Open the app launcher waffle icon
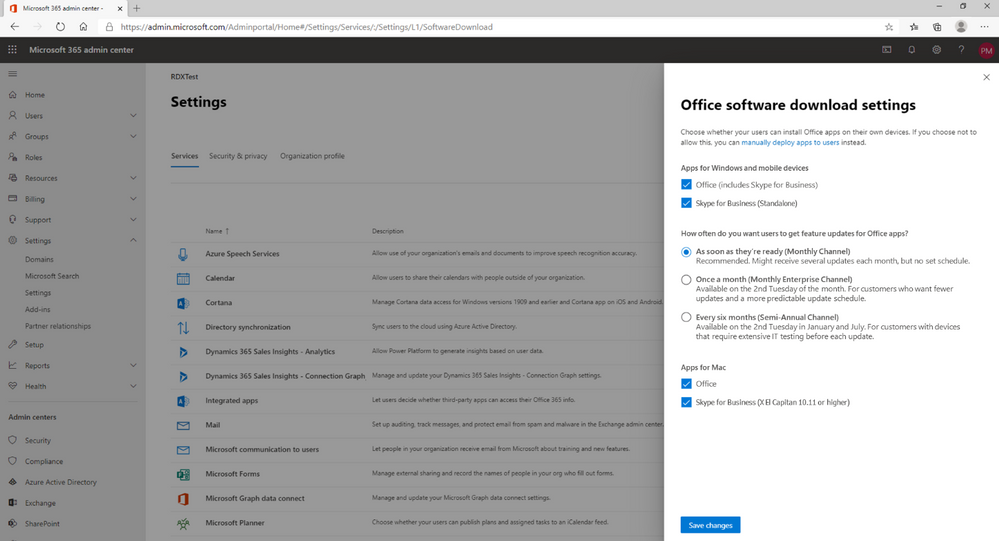Image resolution: width=999 pixels, height=541 pixels. click(12, 50)
